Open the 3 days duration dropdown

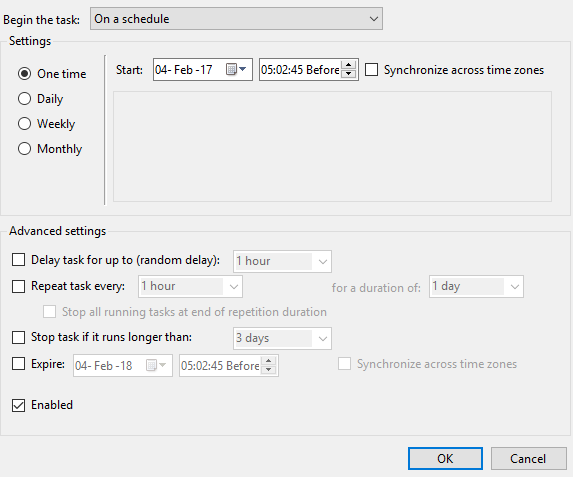pos(282,338)
